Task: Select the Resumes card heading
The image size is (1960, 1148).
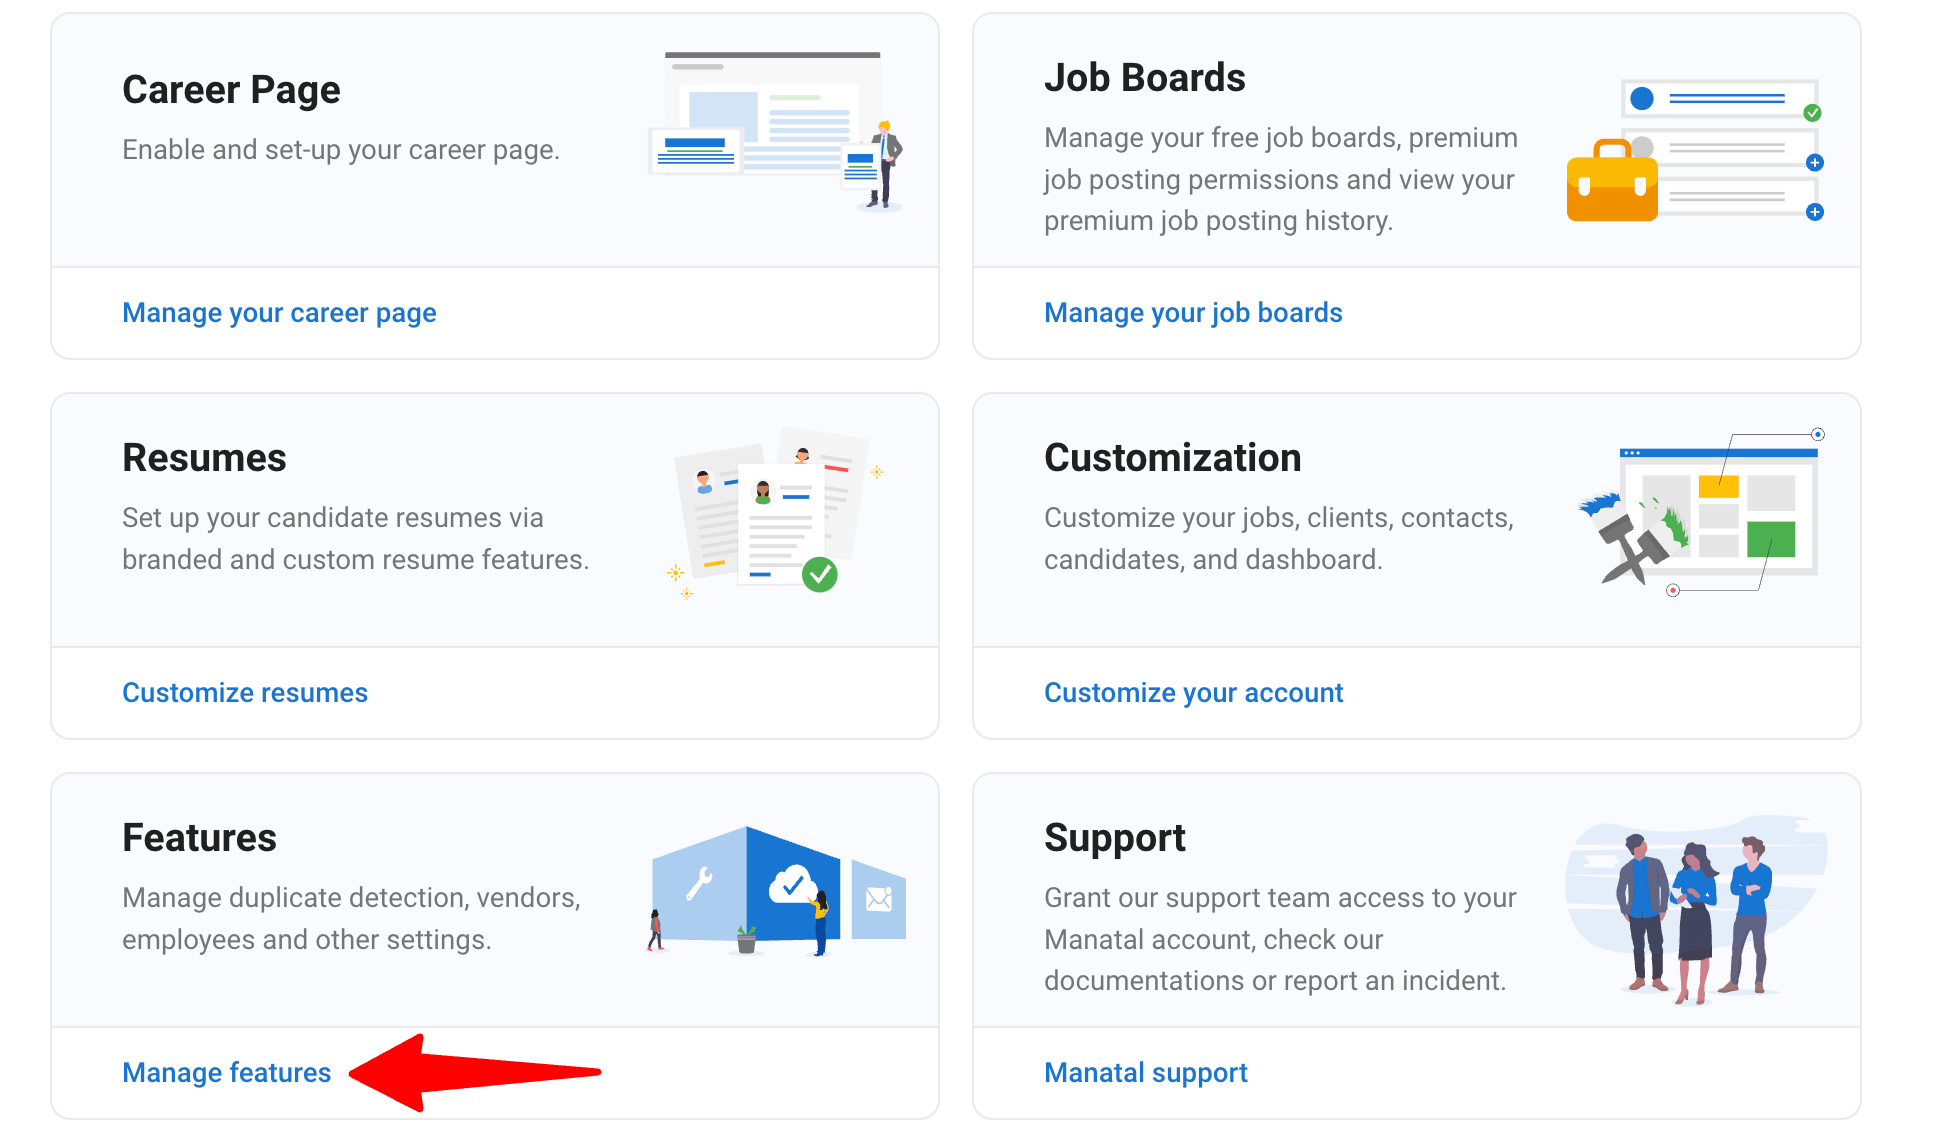Action: point(204,458)
